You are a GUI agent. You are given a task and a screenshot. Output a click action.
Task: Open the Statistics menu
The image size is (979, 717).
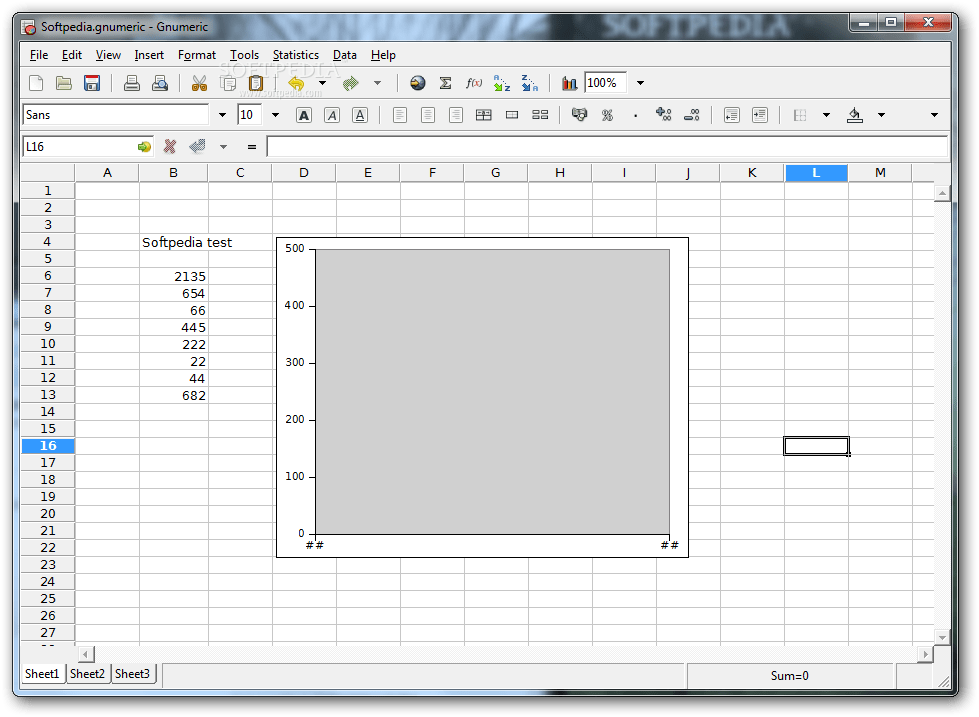pyautogui.click(x=295, y=55)
